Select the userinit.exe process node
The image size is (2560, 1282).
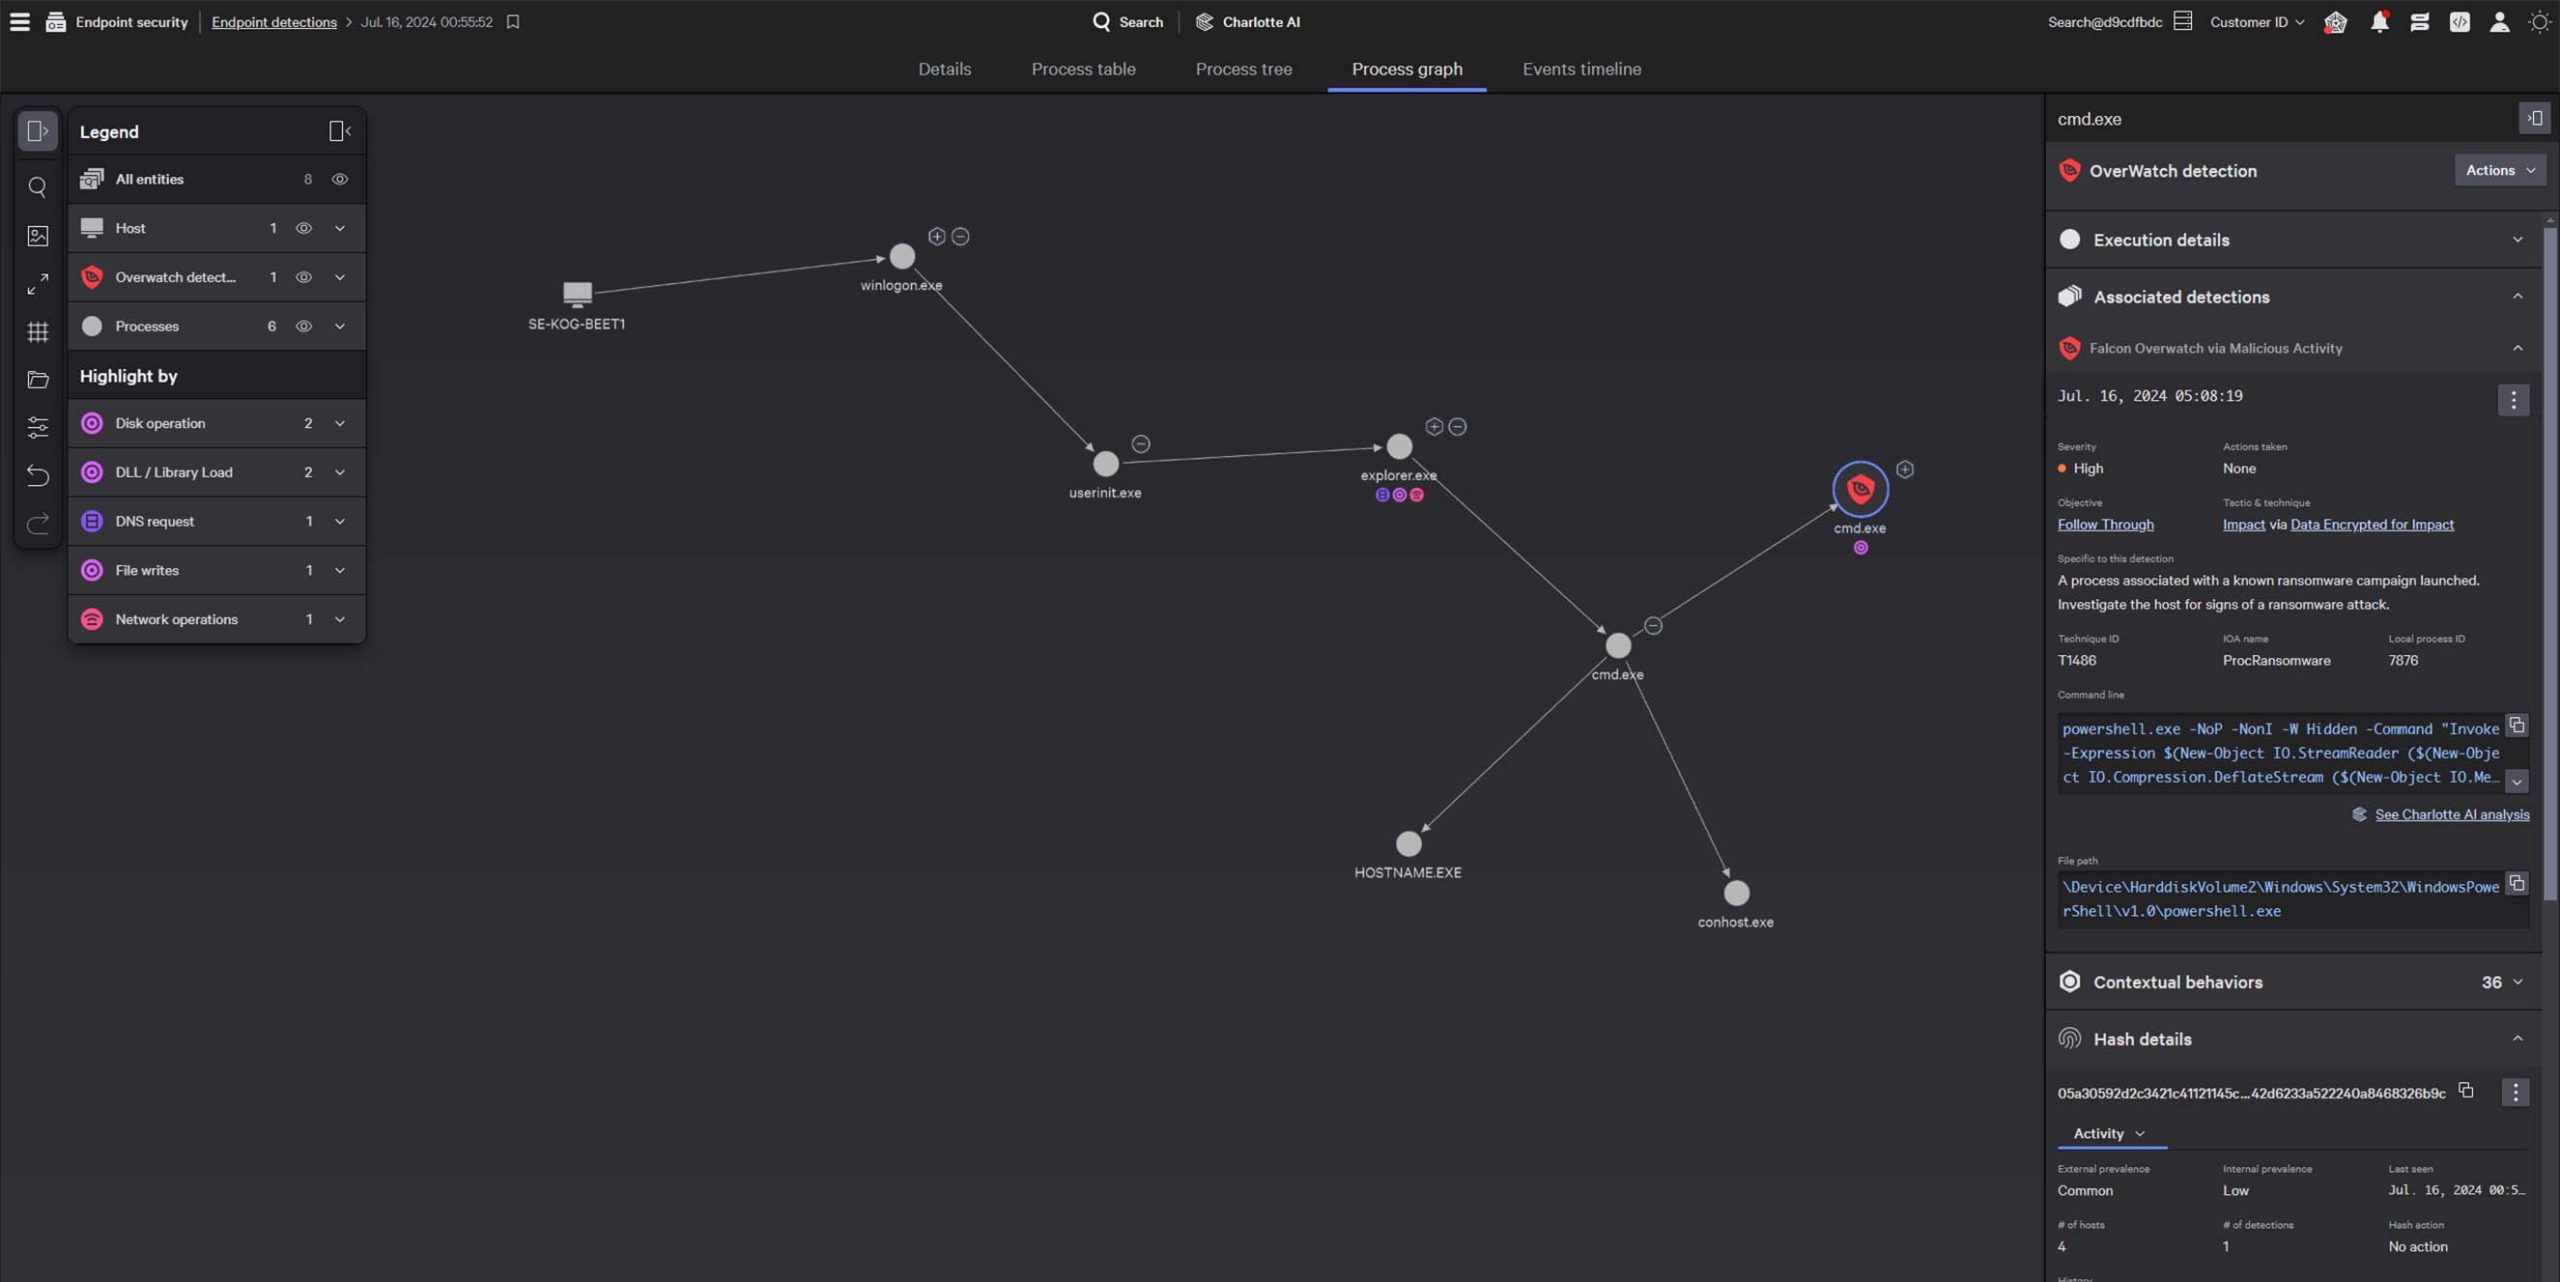point(1105,463)
